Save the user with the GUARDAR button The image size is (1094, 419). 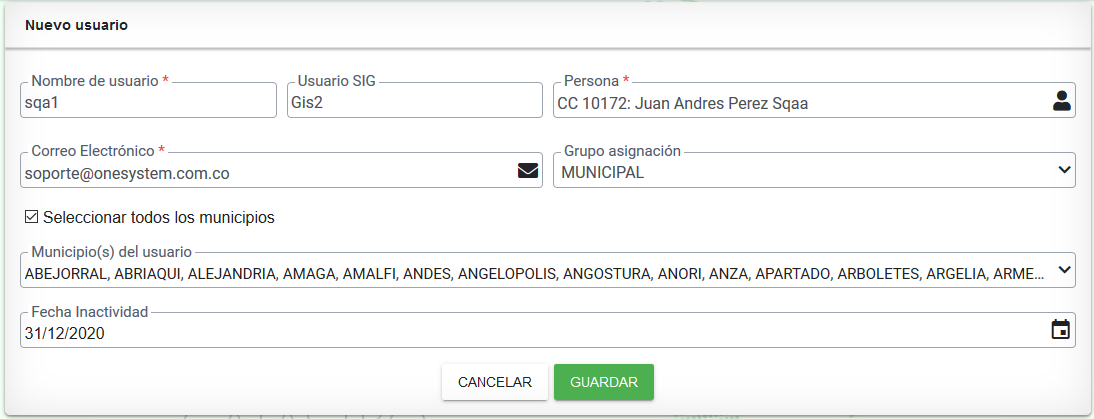click(x=604, y=382)
